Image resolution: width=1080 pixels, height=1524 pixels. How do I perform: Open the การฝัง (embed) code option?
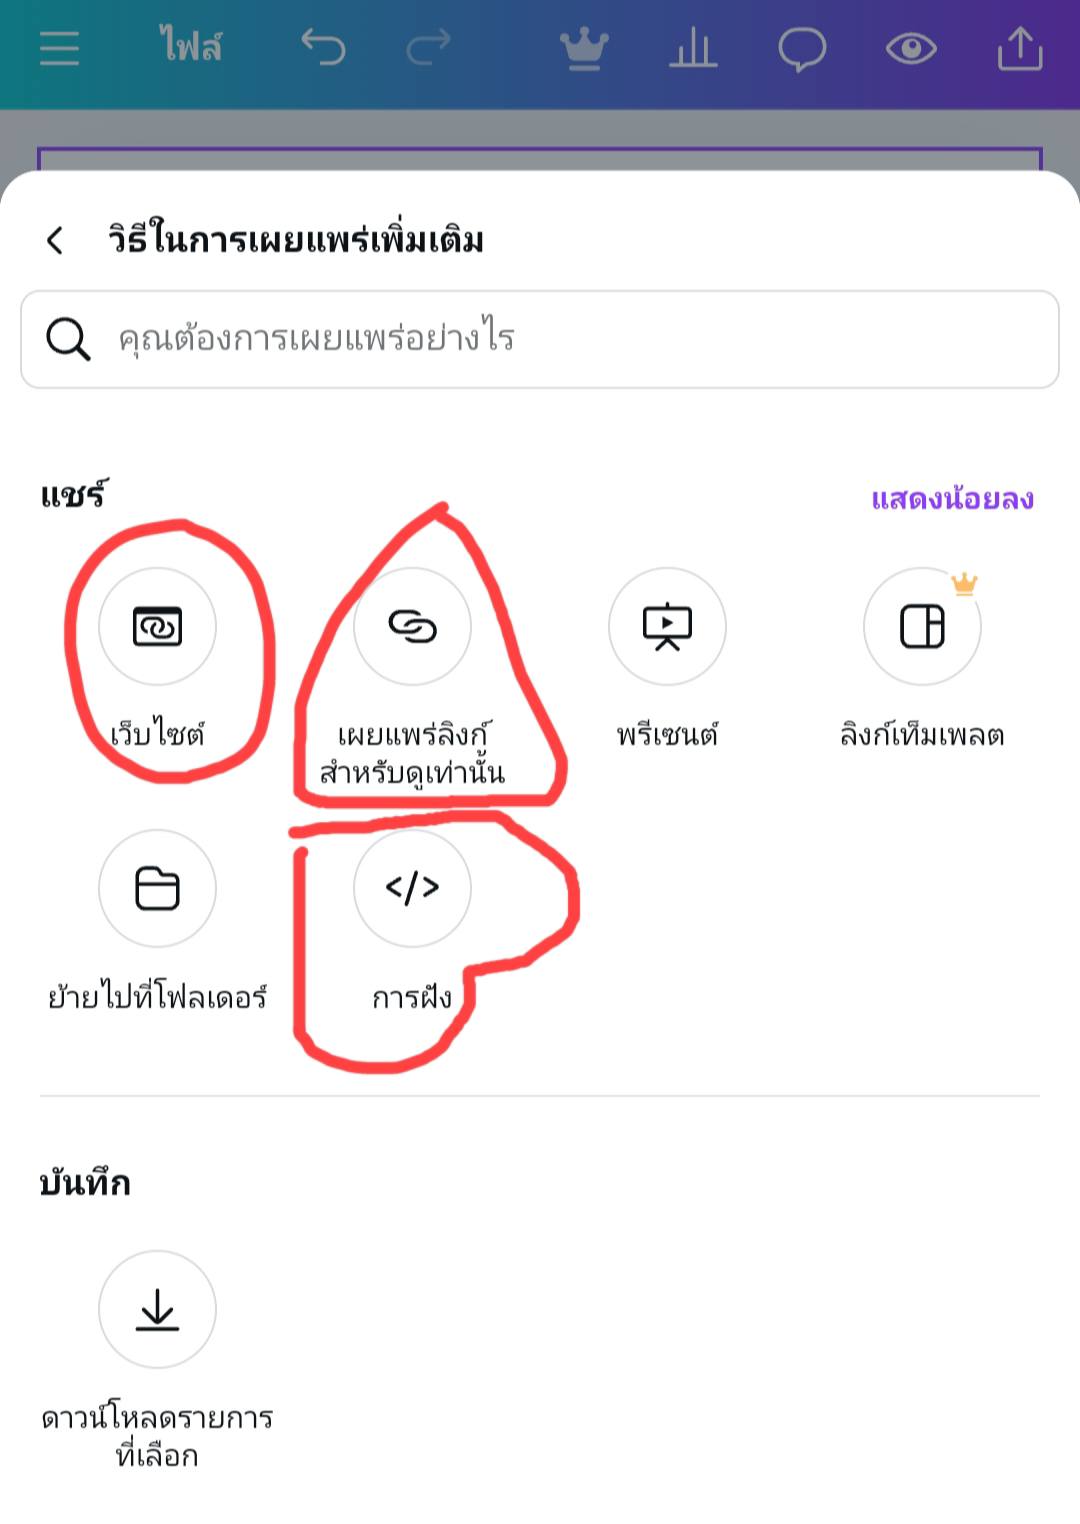[412, 888]
